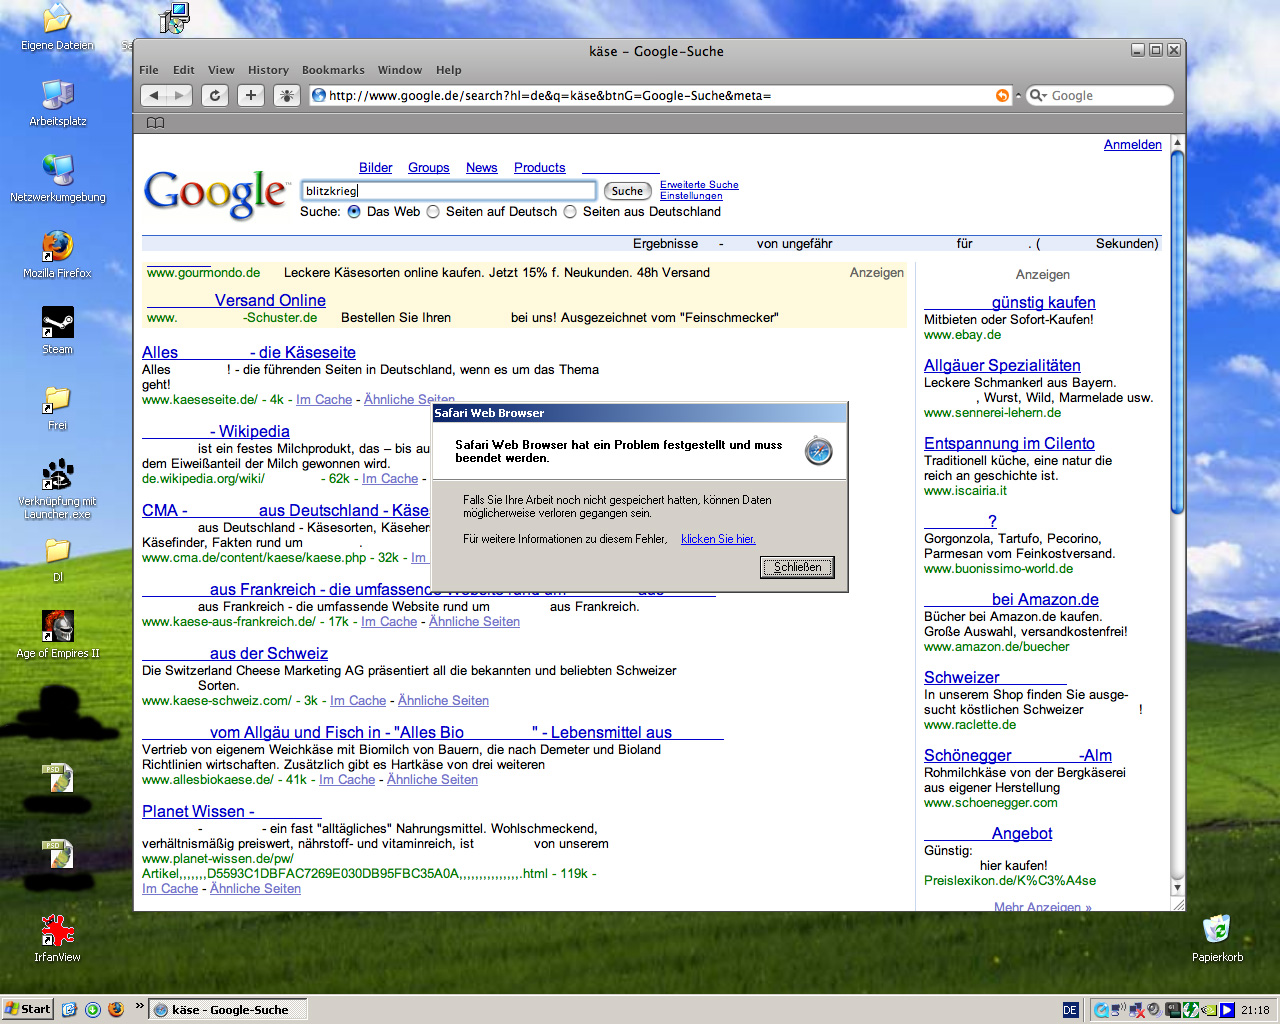The height and width of the screenshot is (1024, 1280).
Task: Click the Internet Explorer quick launch icon
Action: [x=69, y=1010]
